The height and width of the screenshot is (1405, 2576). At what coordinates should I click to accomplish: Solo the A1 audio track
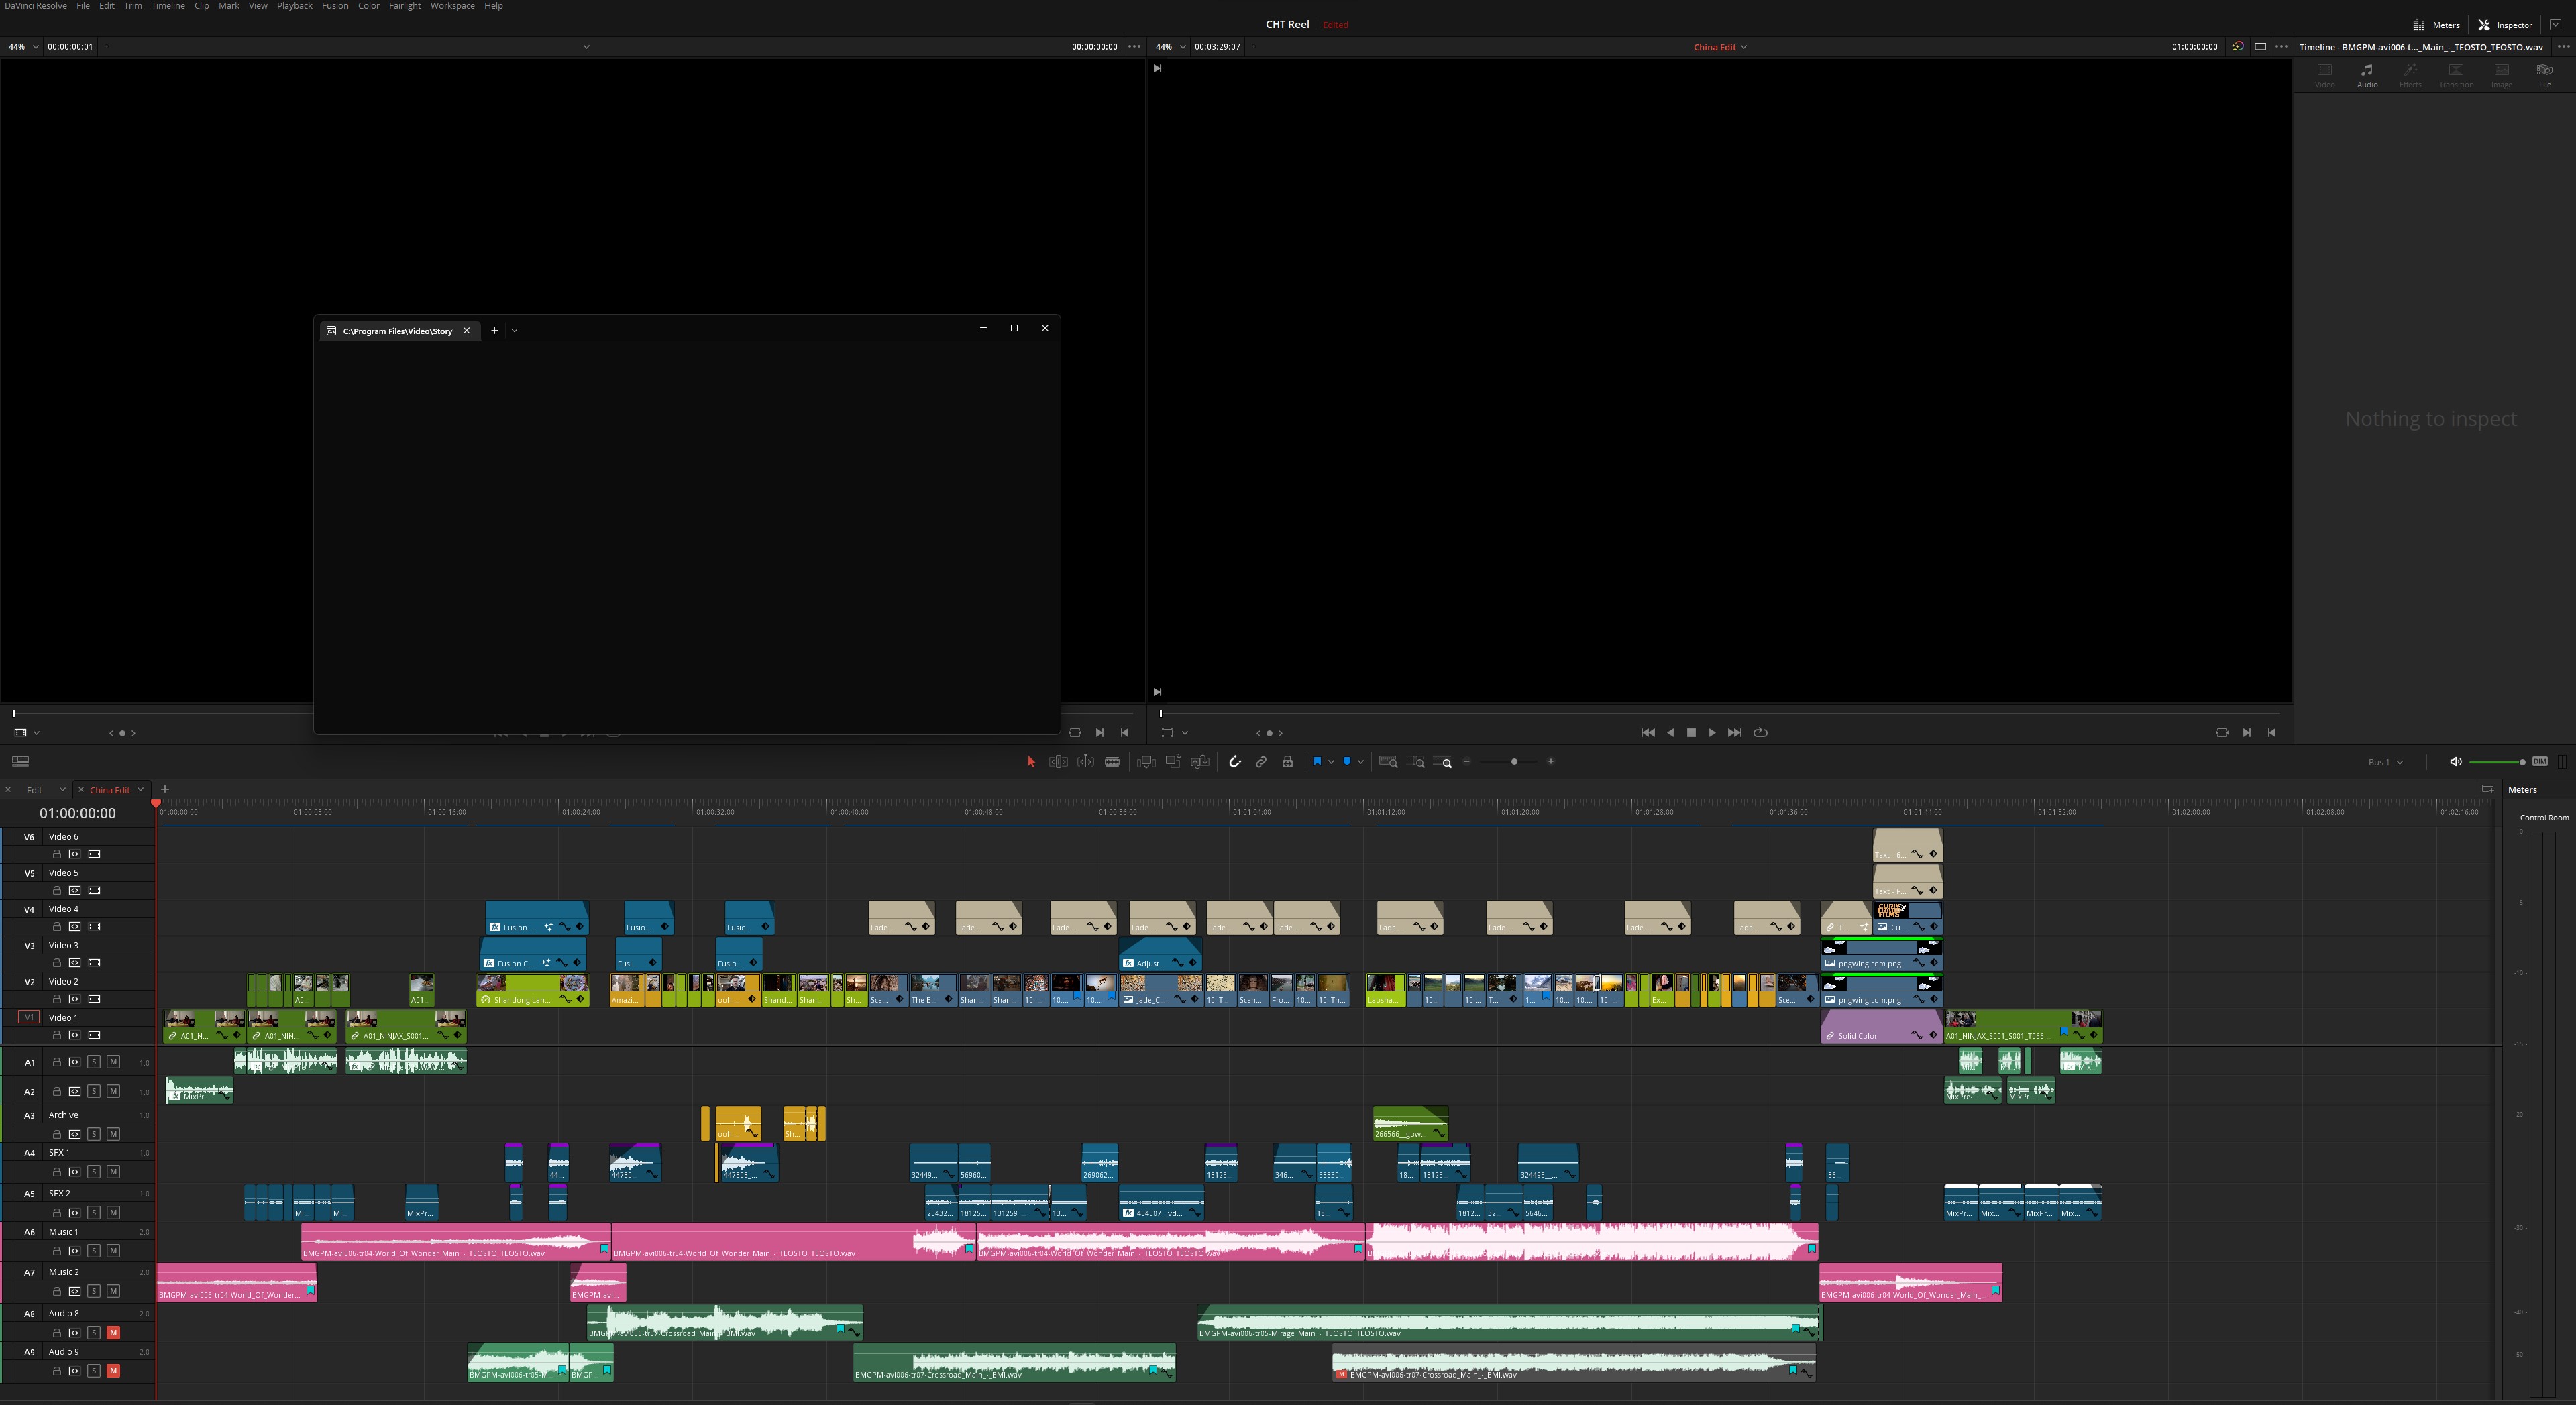click(94, 1062)
